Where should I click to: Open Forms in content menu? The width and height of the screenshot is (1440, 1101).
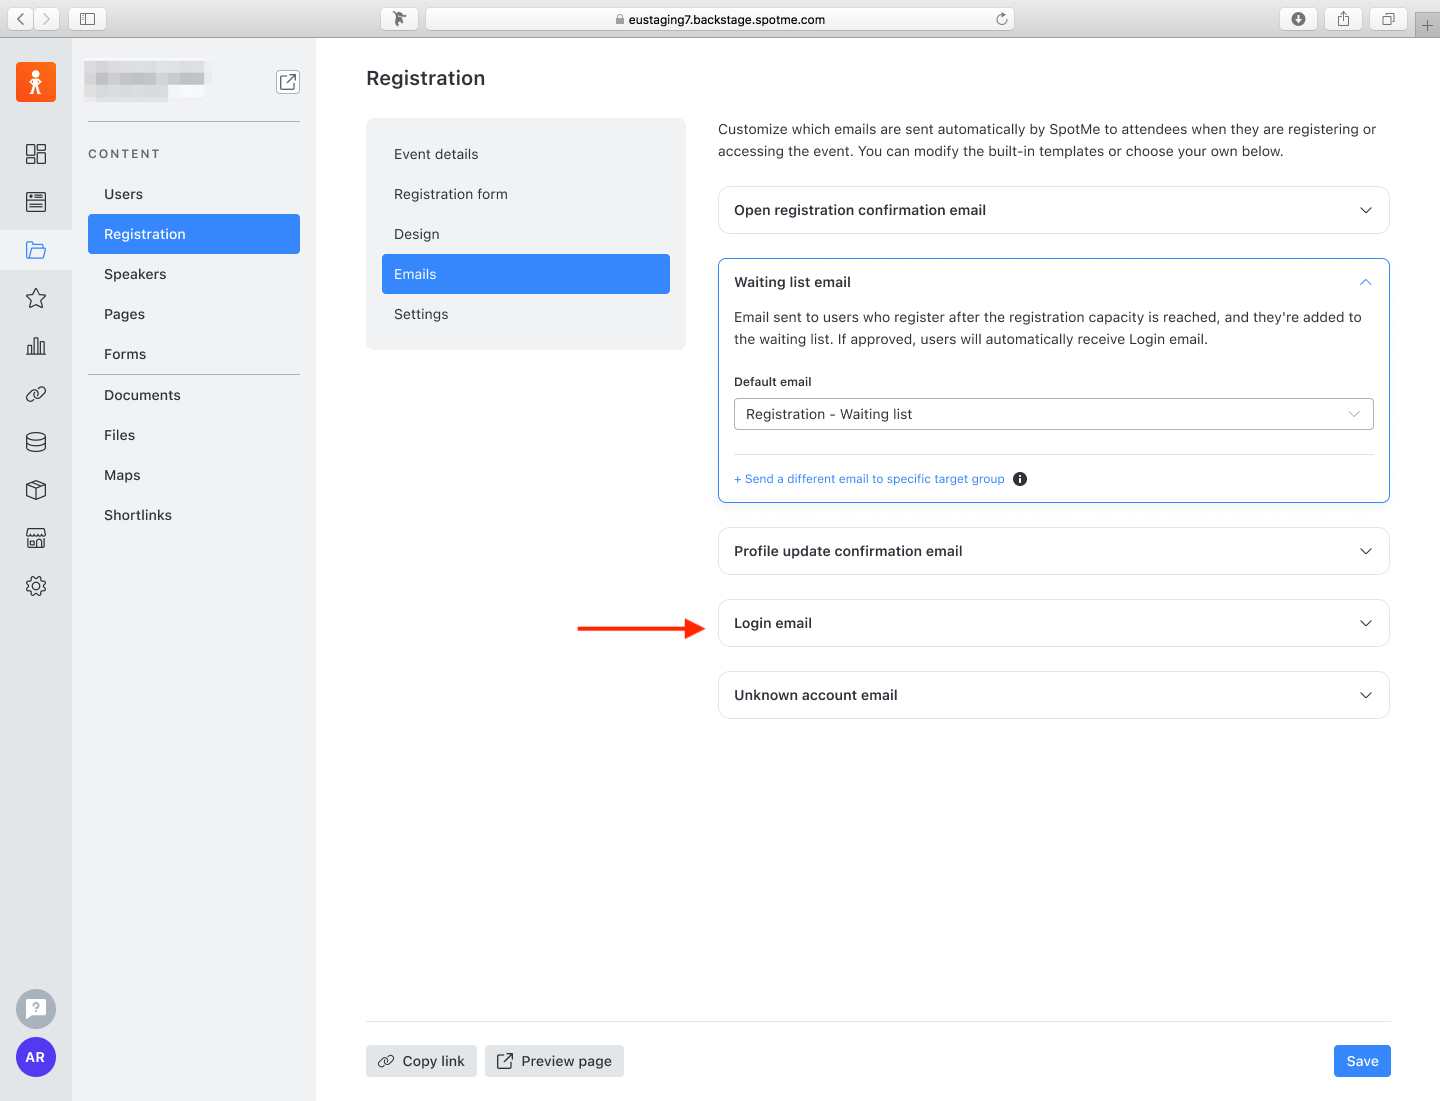tap(194, 354)
